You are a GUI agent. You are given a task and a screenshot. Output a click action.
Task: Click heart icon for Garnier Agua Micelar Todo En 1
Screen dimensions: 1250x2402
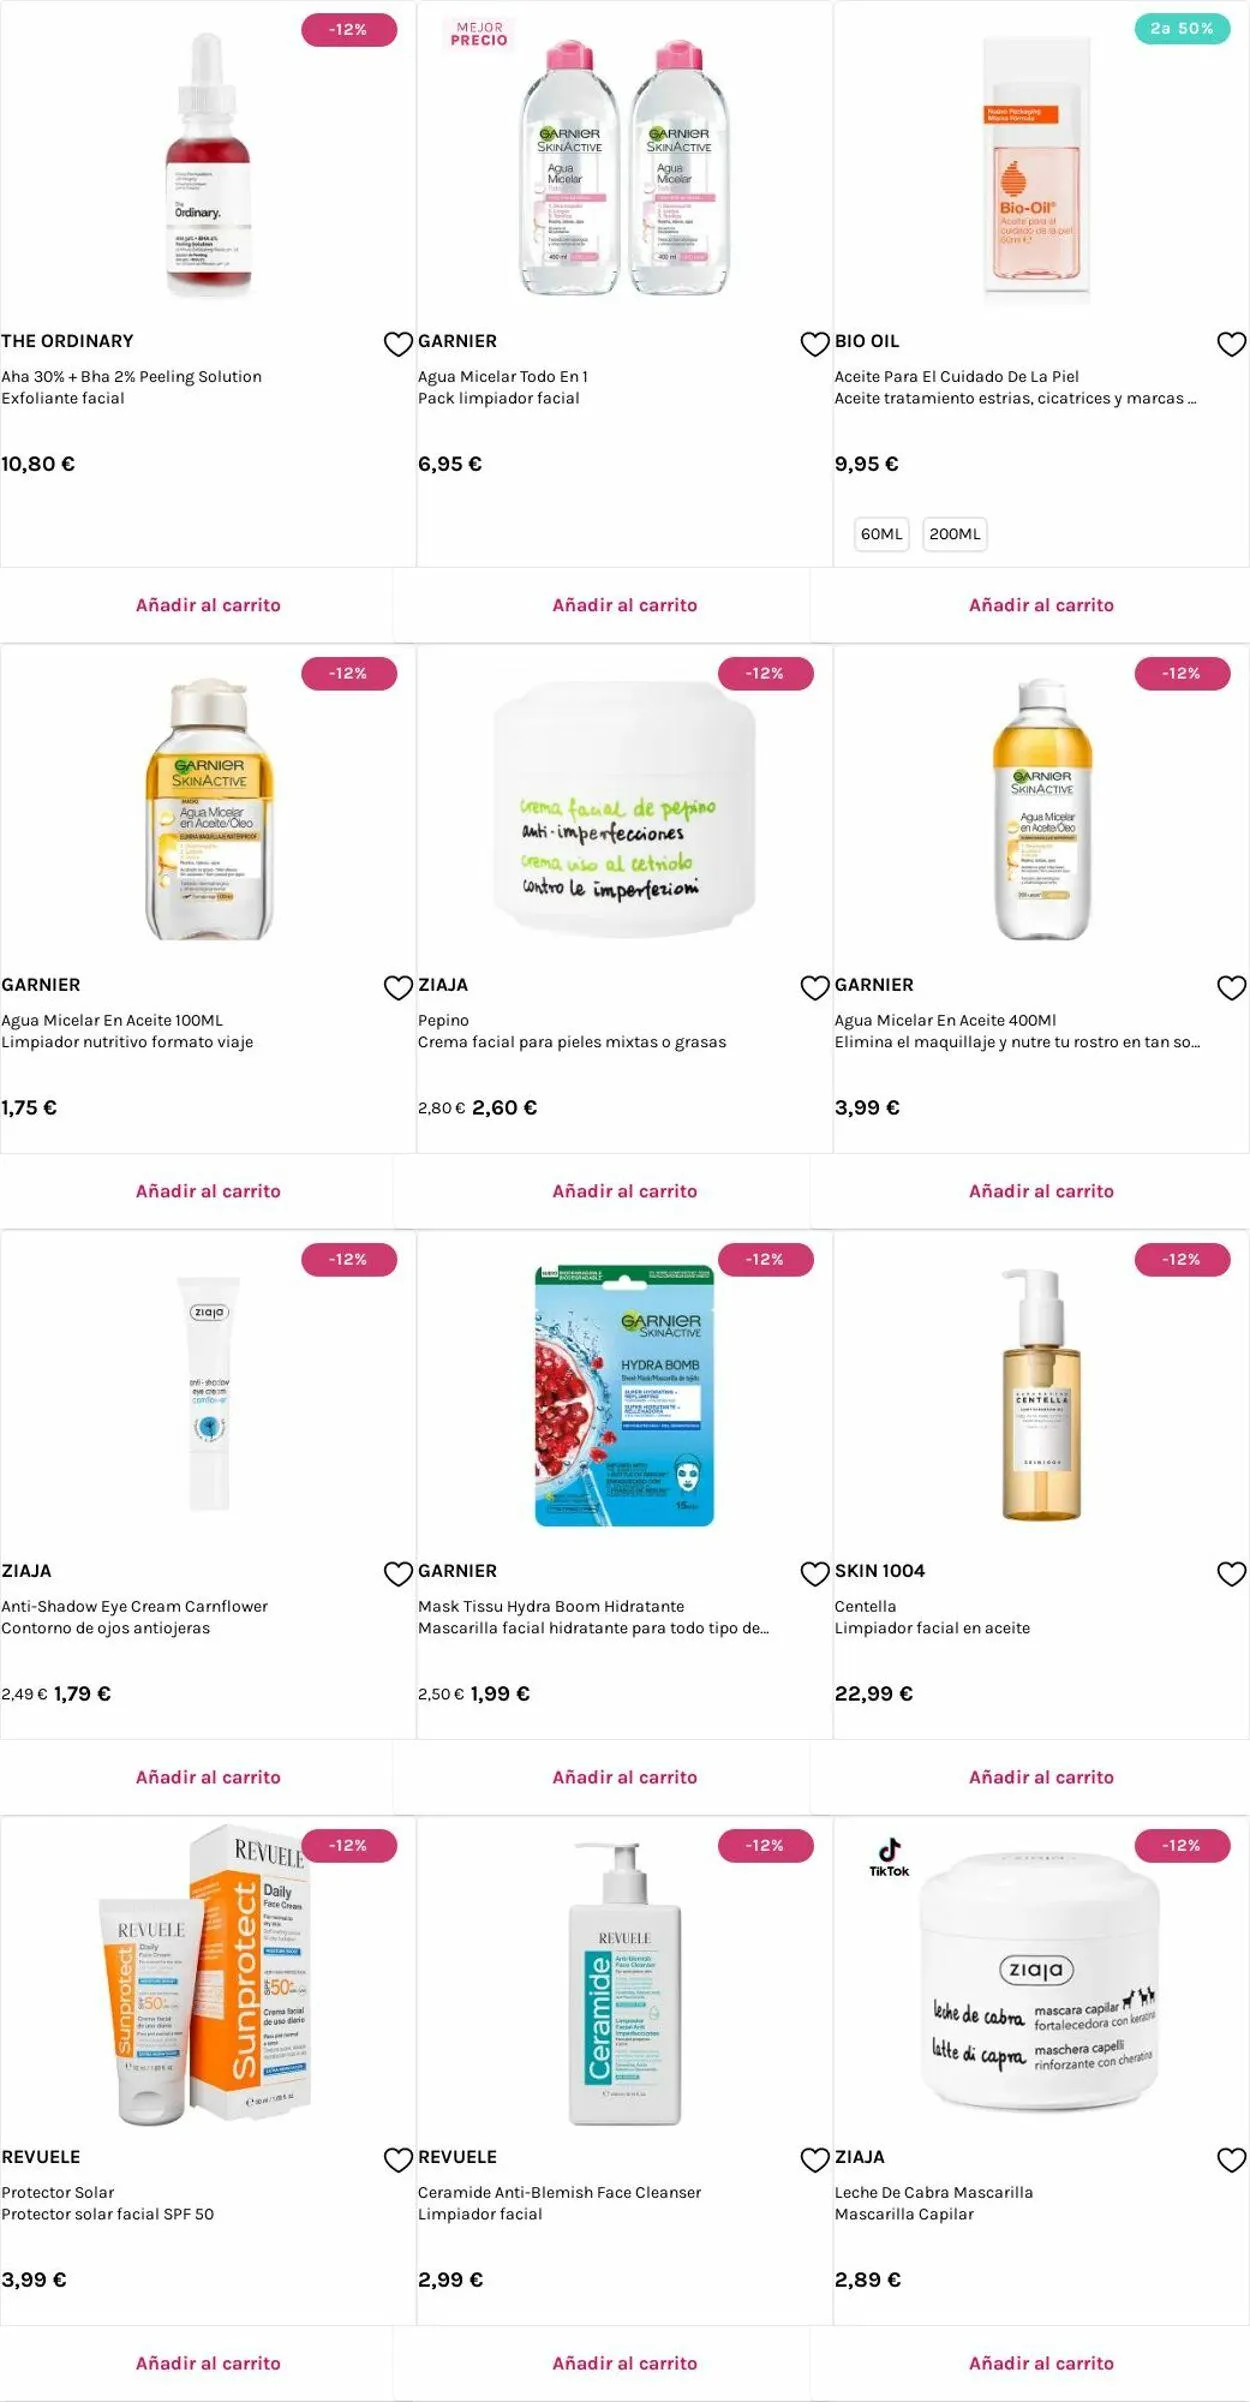click(815, 344)
